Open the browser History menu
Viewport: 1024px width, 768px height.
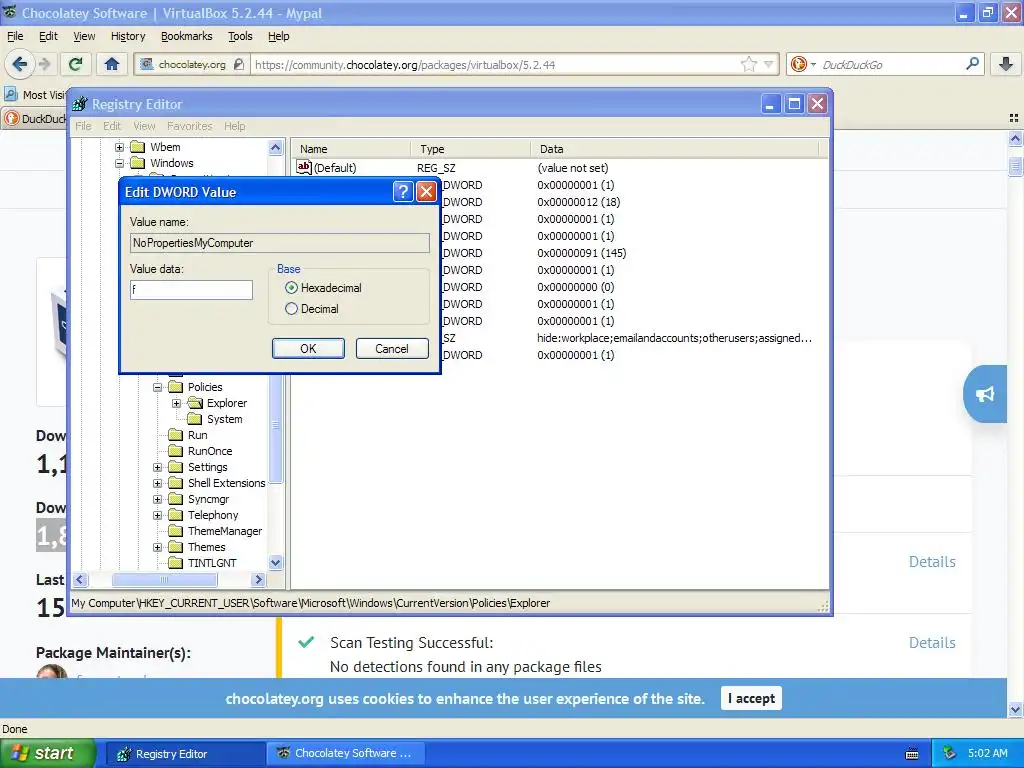point(127,36)
